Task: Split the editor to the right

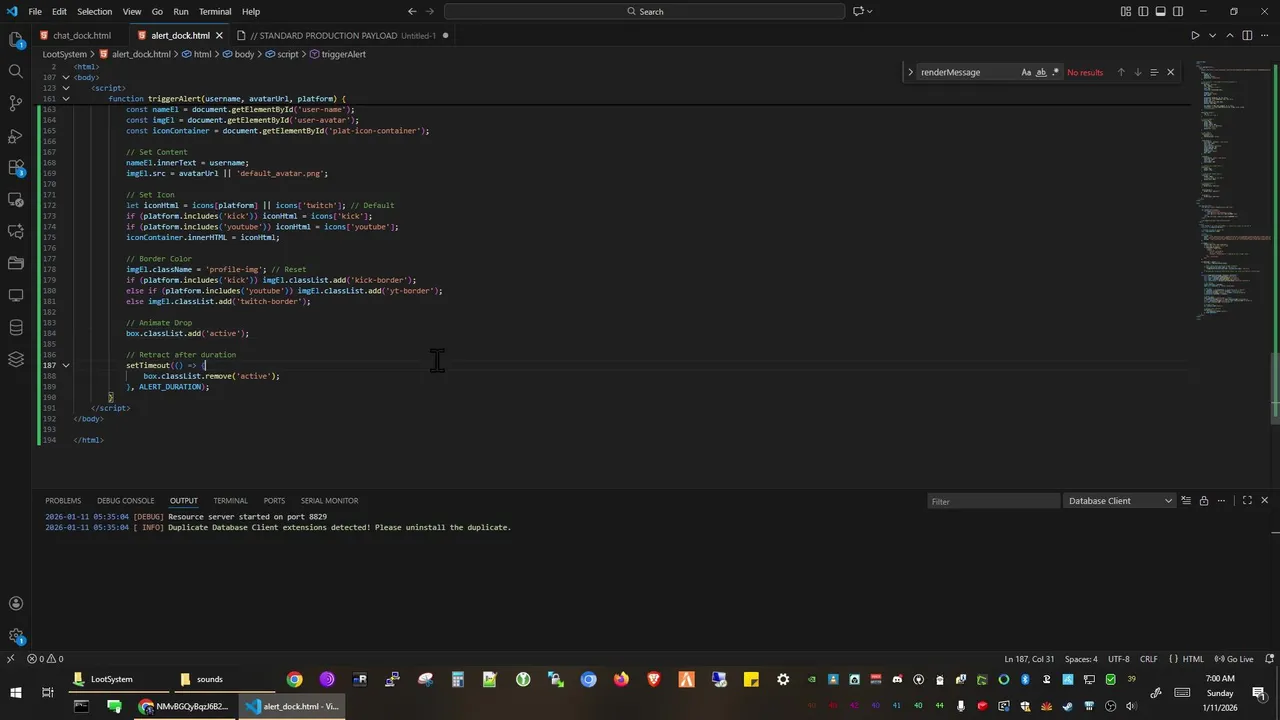Action: tap(1247, 35)
